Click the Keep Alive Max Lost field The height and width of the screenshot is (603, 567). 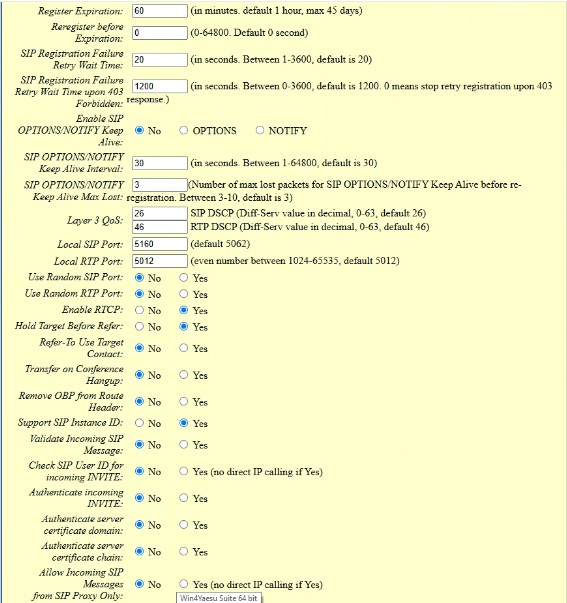point(160,185)
